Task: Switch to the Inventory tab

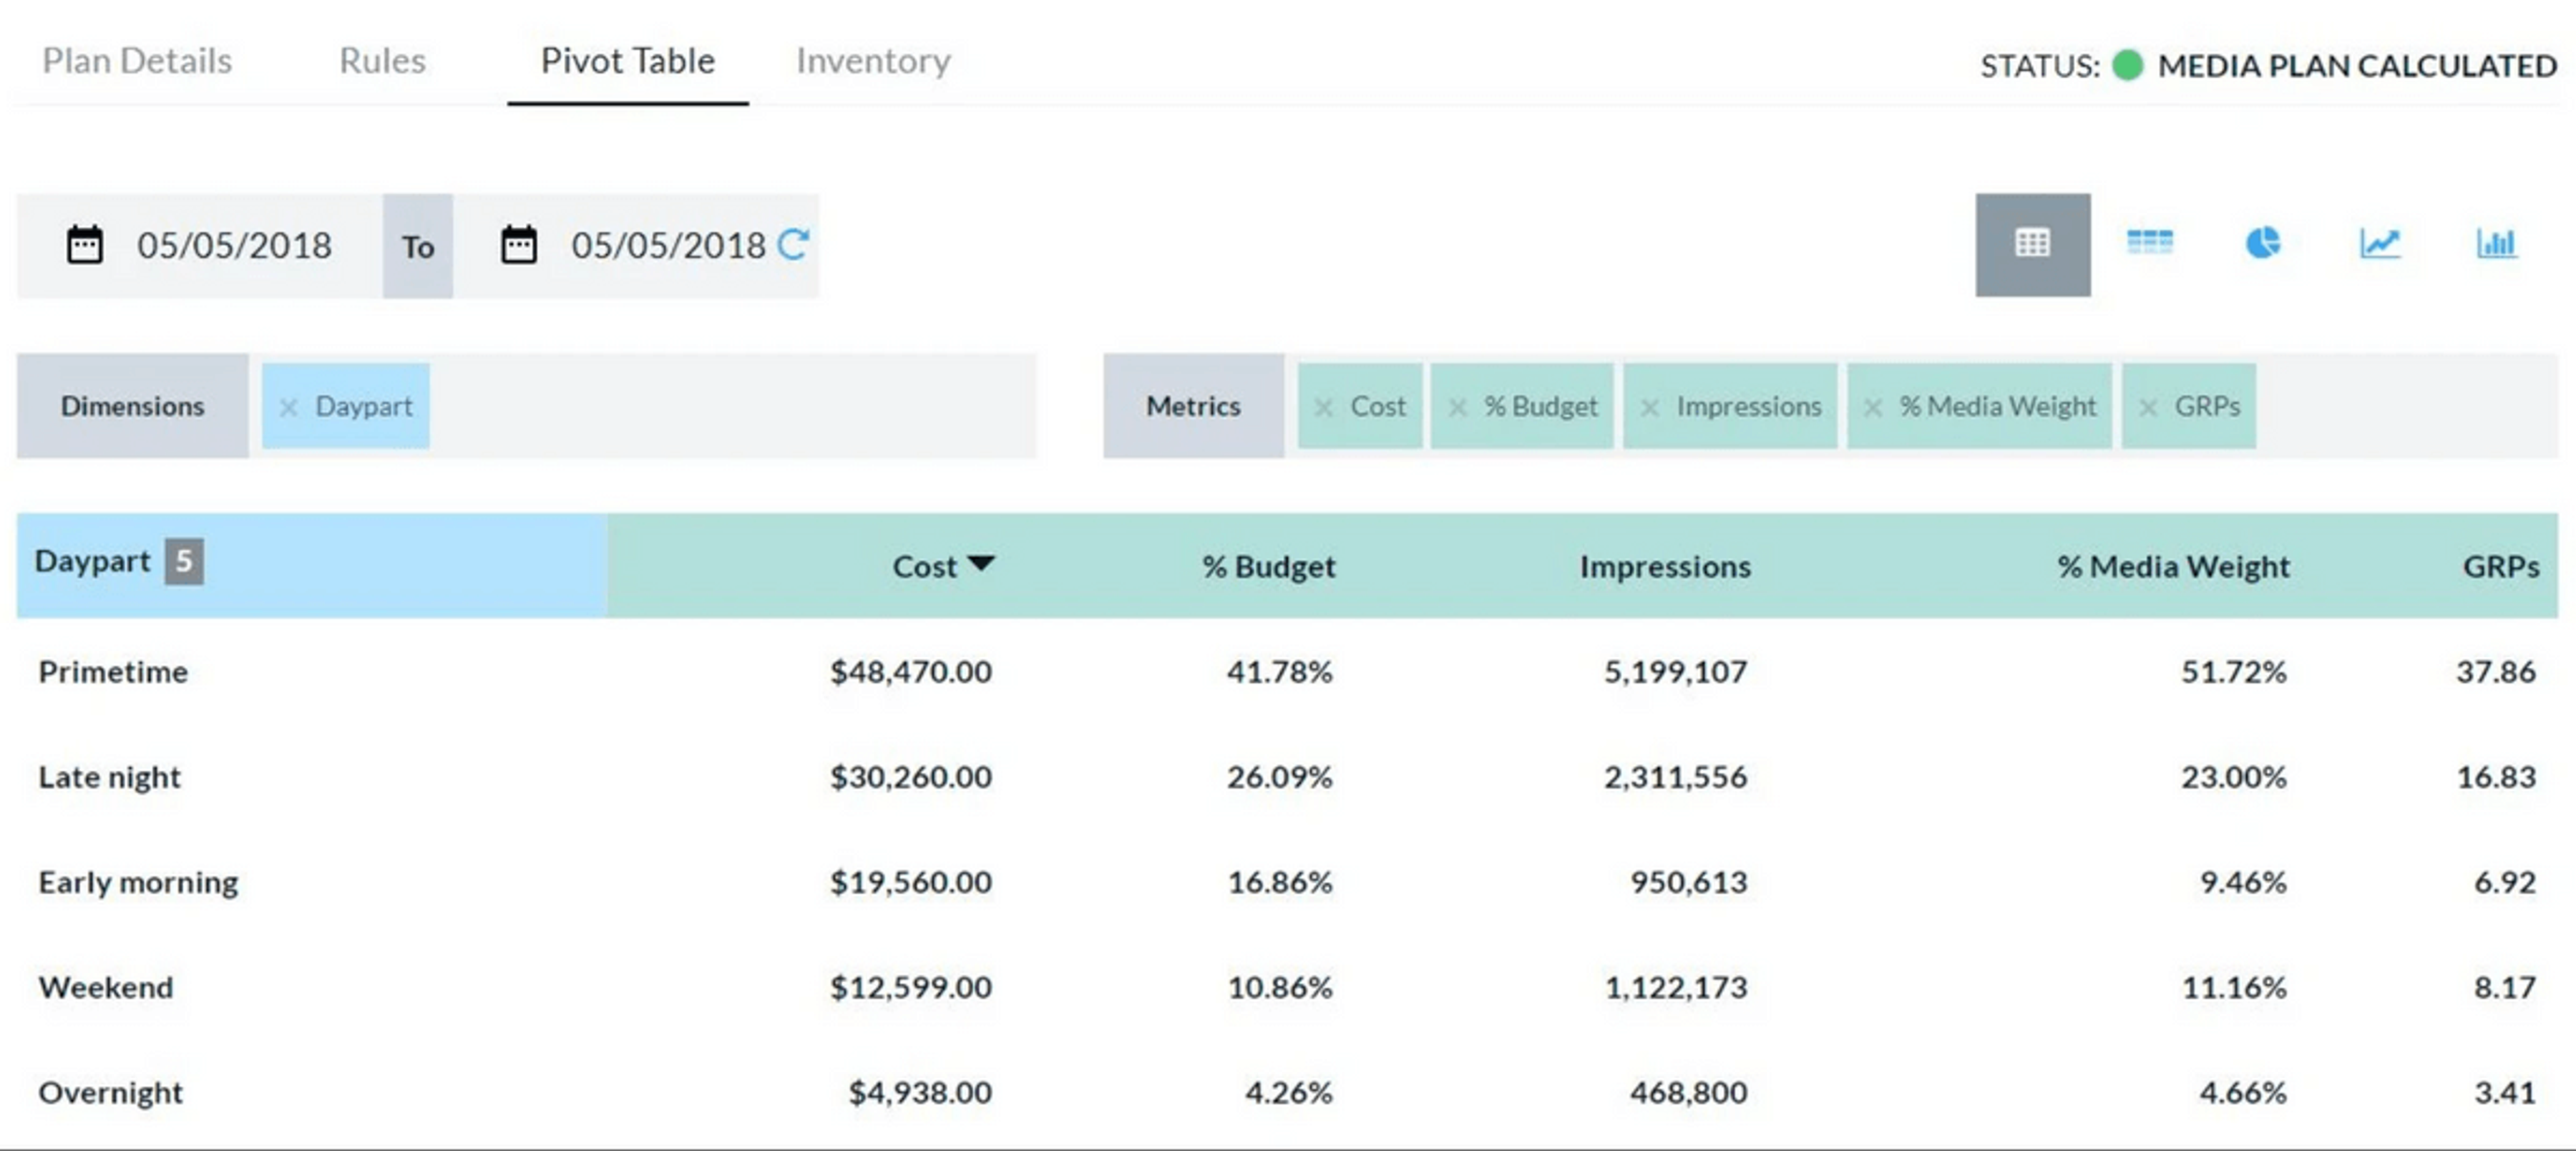Action: click(872, 61)
